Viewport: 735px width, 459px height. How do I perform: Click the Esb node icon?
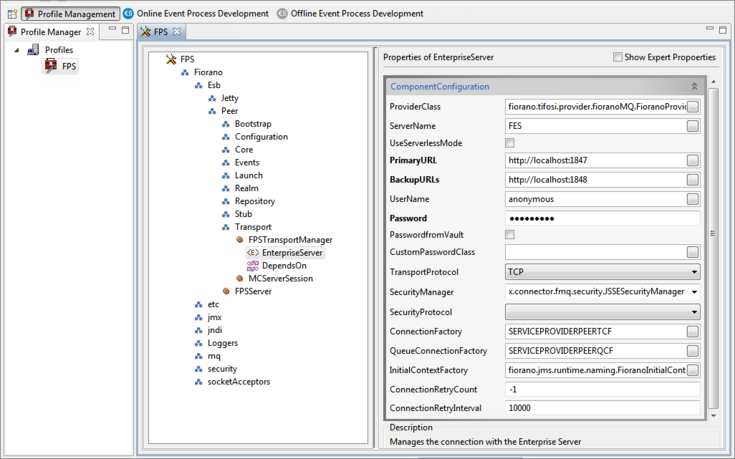point(199,85)
